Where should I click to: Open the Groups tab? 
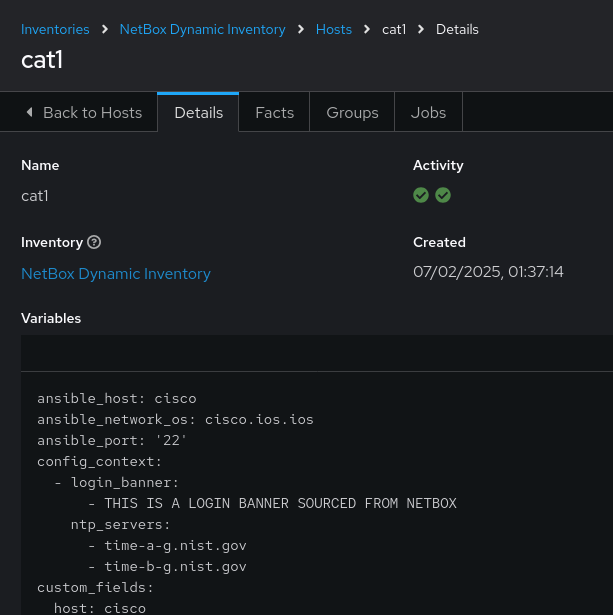coord(352,113)
